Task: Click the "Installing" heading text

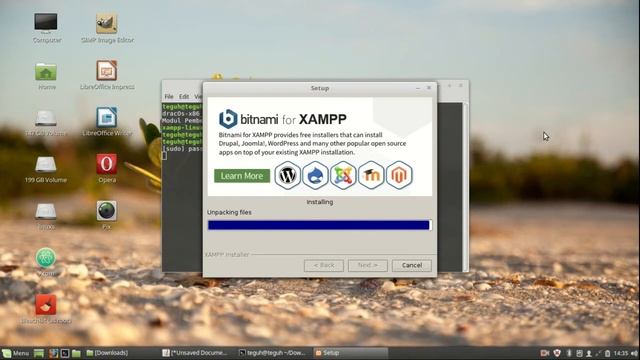Action: click(x=320, y=202)
